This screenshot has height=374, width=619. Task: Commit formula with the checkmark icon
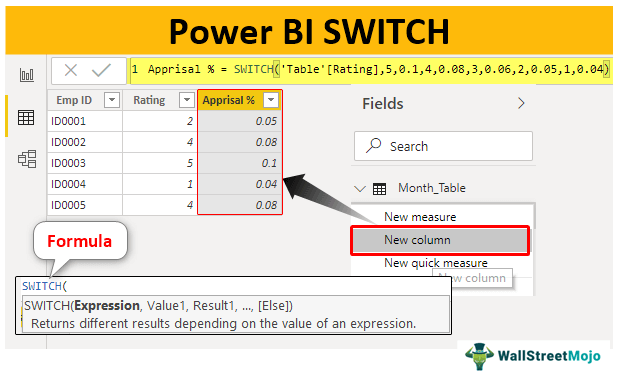coord(101,71)
